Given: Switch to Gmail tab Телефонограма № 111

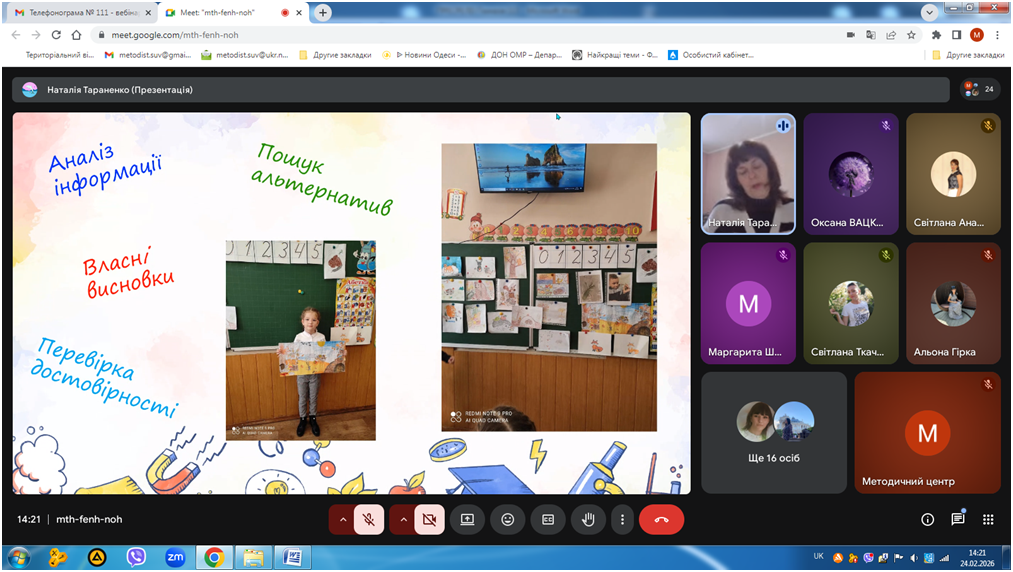Looking at the screenshot, I should 75,13.
